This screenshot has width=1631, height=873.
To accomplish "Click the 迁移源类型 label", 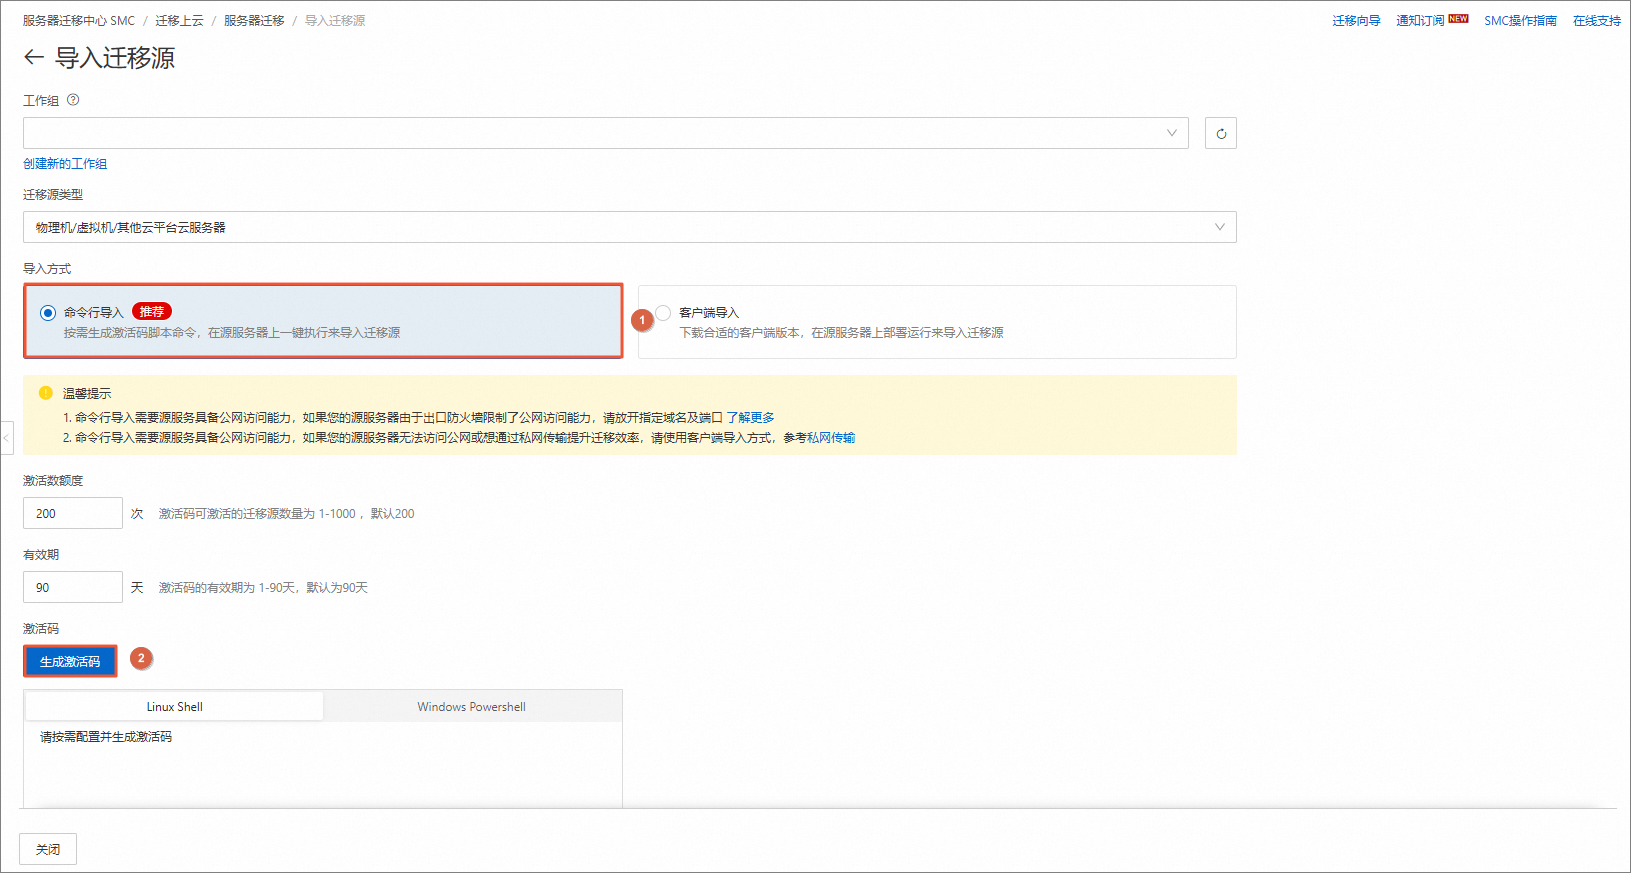I will point(53,195).
